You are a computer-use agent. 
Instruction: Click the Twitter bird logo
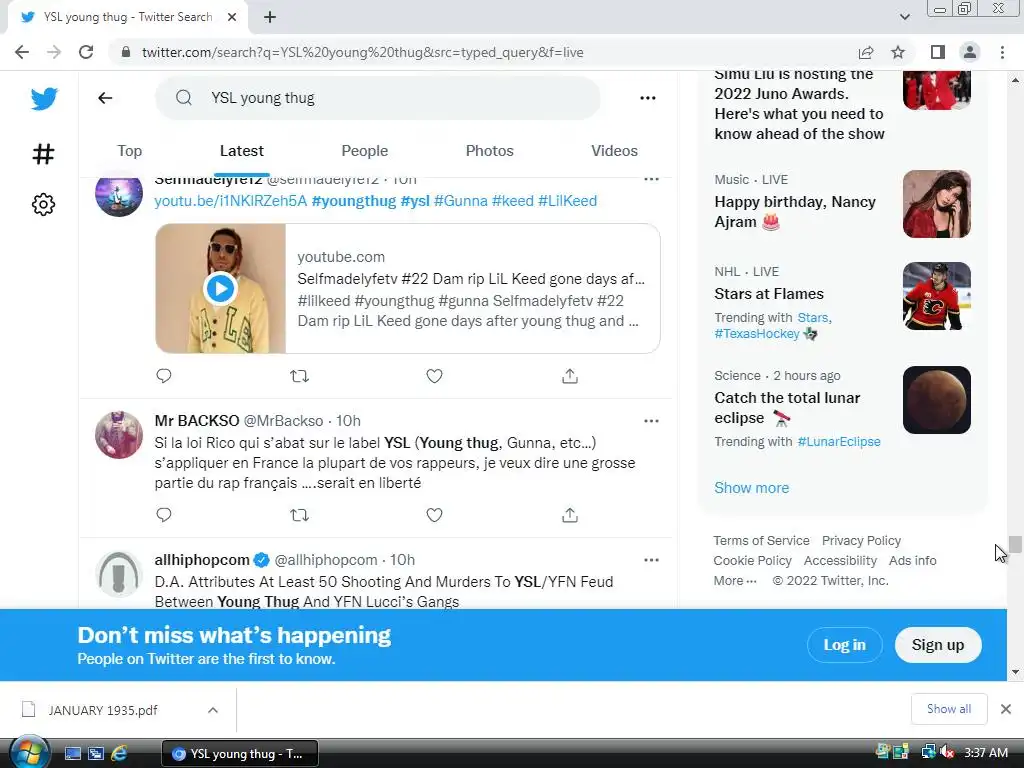pyautogui.click(x=44, y=99)
